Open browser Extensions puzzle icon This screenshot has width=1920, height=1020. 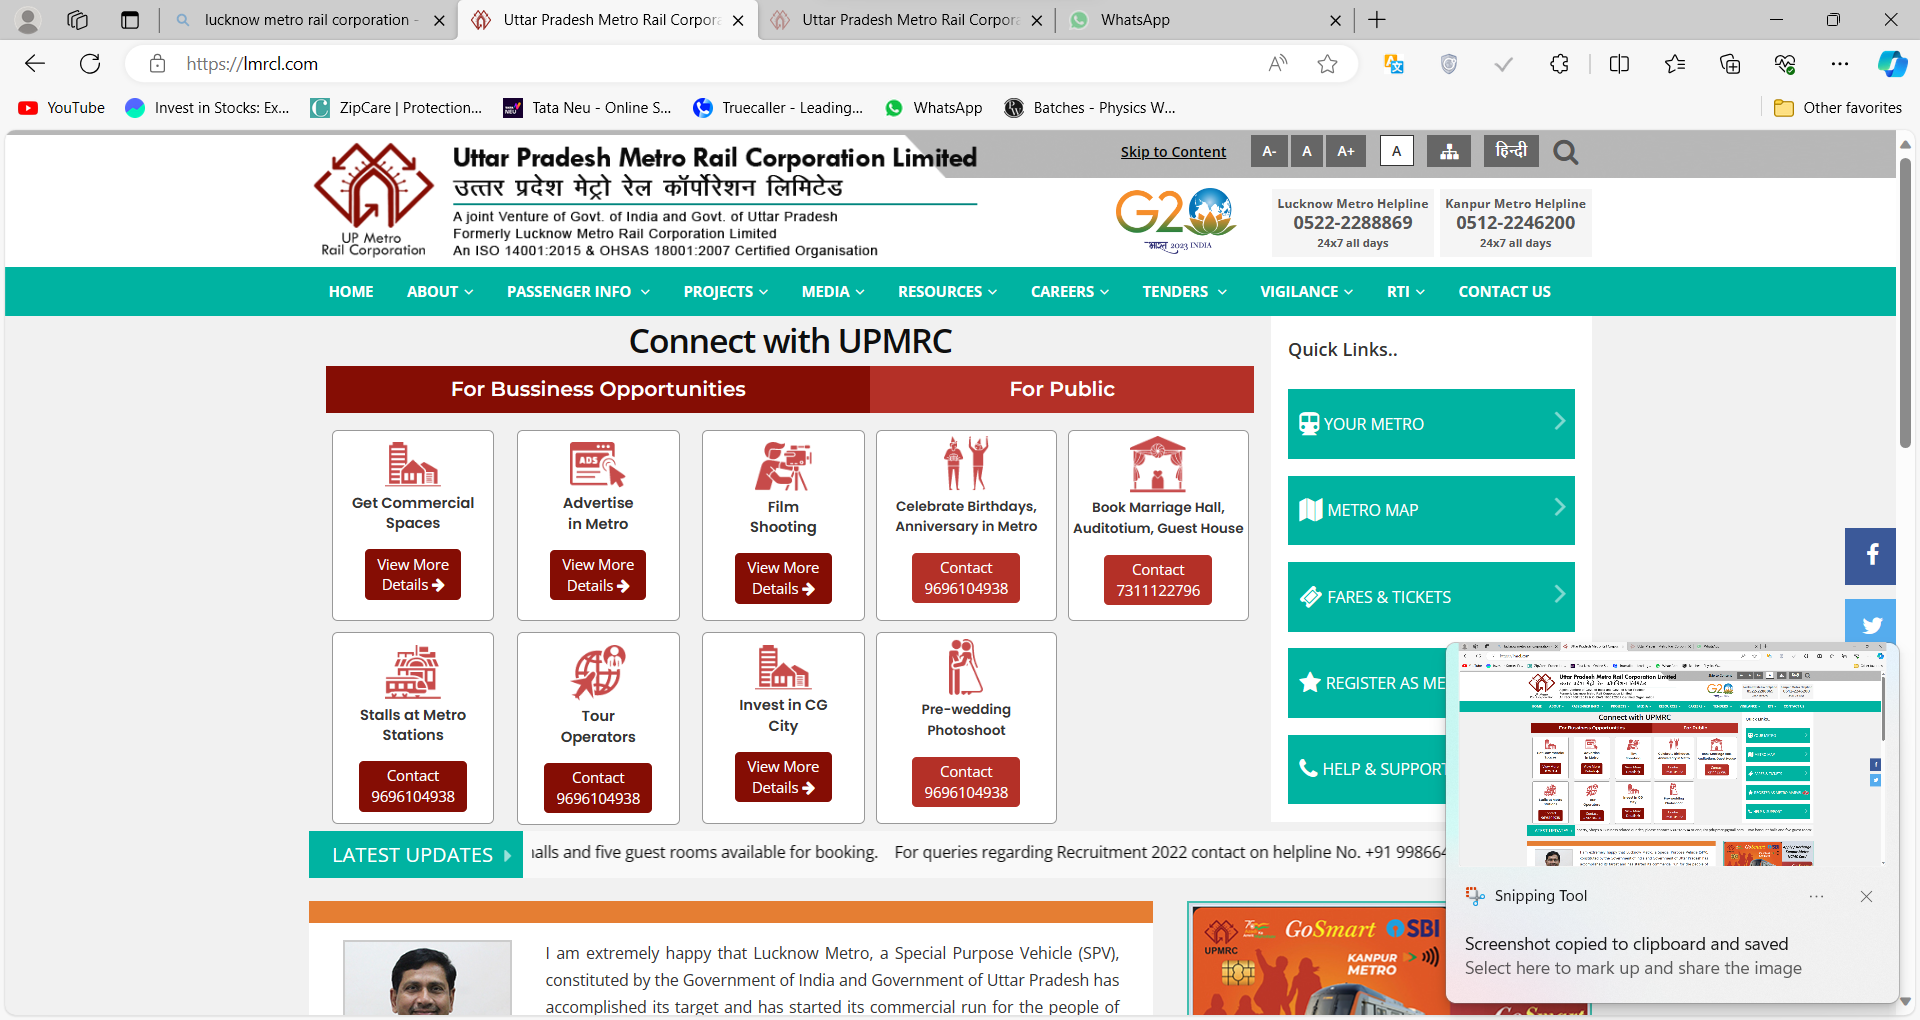pos(1559,64)
